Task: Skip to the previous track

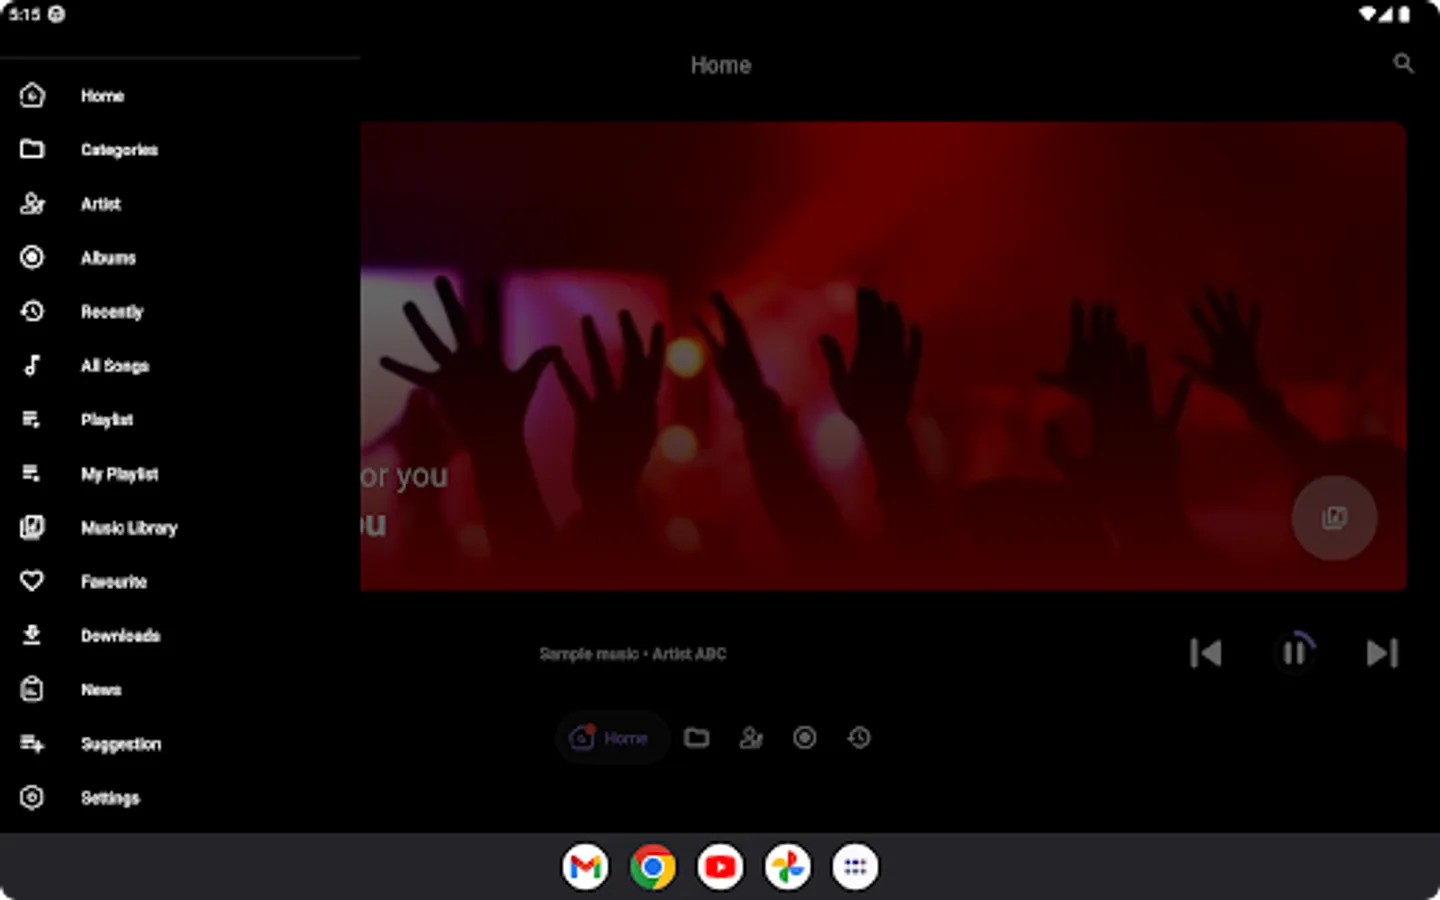Action: point(1206,653)
